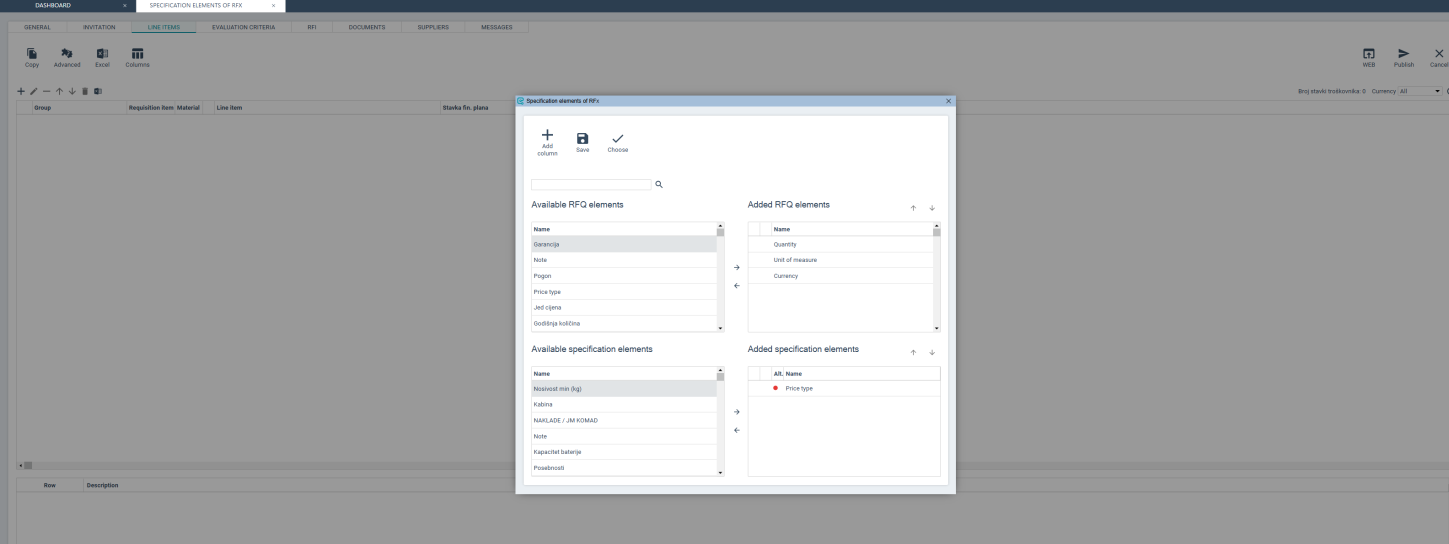The width and height of the screenshot is (1449, 544).
Task: Click the red Alt. dot beside Price type
Action: [775, 388]
